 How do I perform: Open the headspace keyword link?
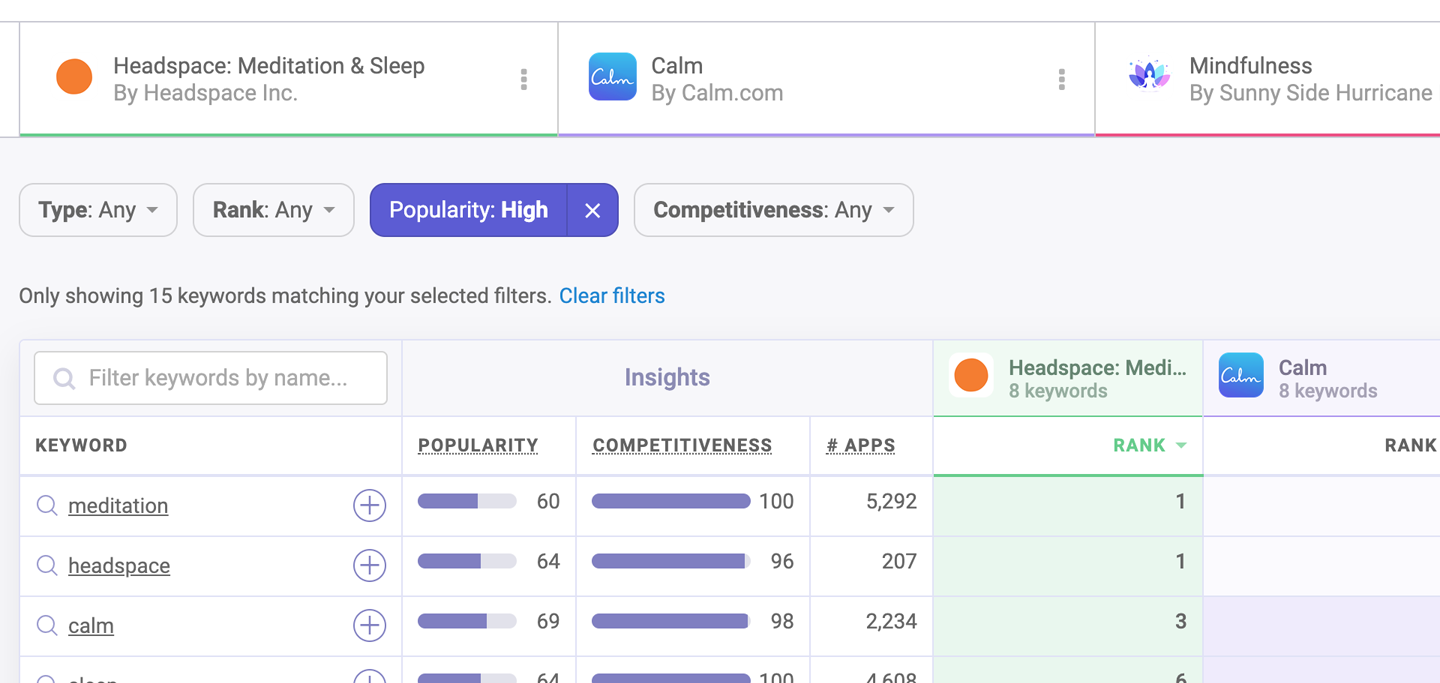119,566
